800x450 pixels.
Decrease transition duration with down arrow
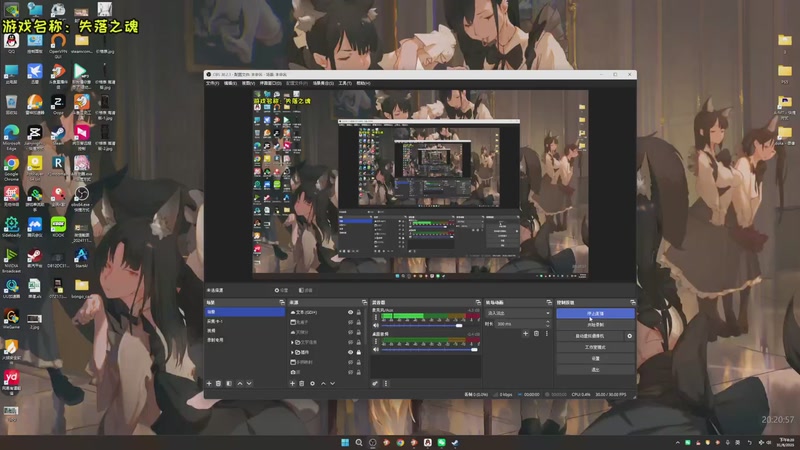(548, 326)
